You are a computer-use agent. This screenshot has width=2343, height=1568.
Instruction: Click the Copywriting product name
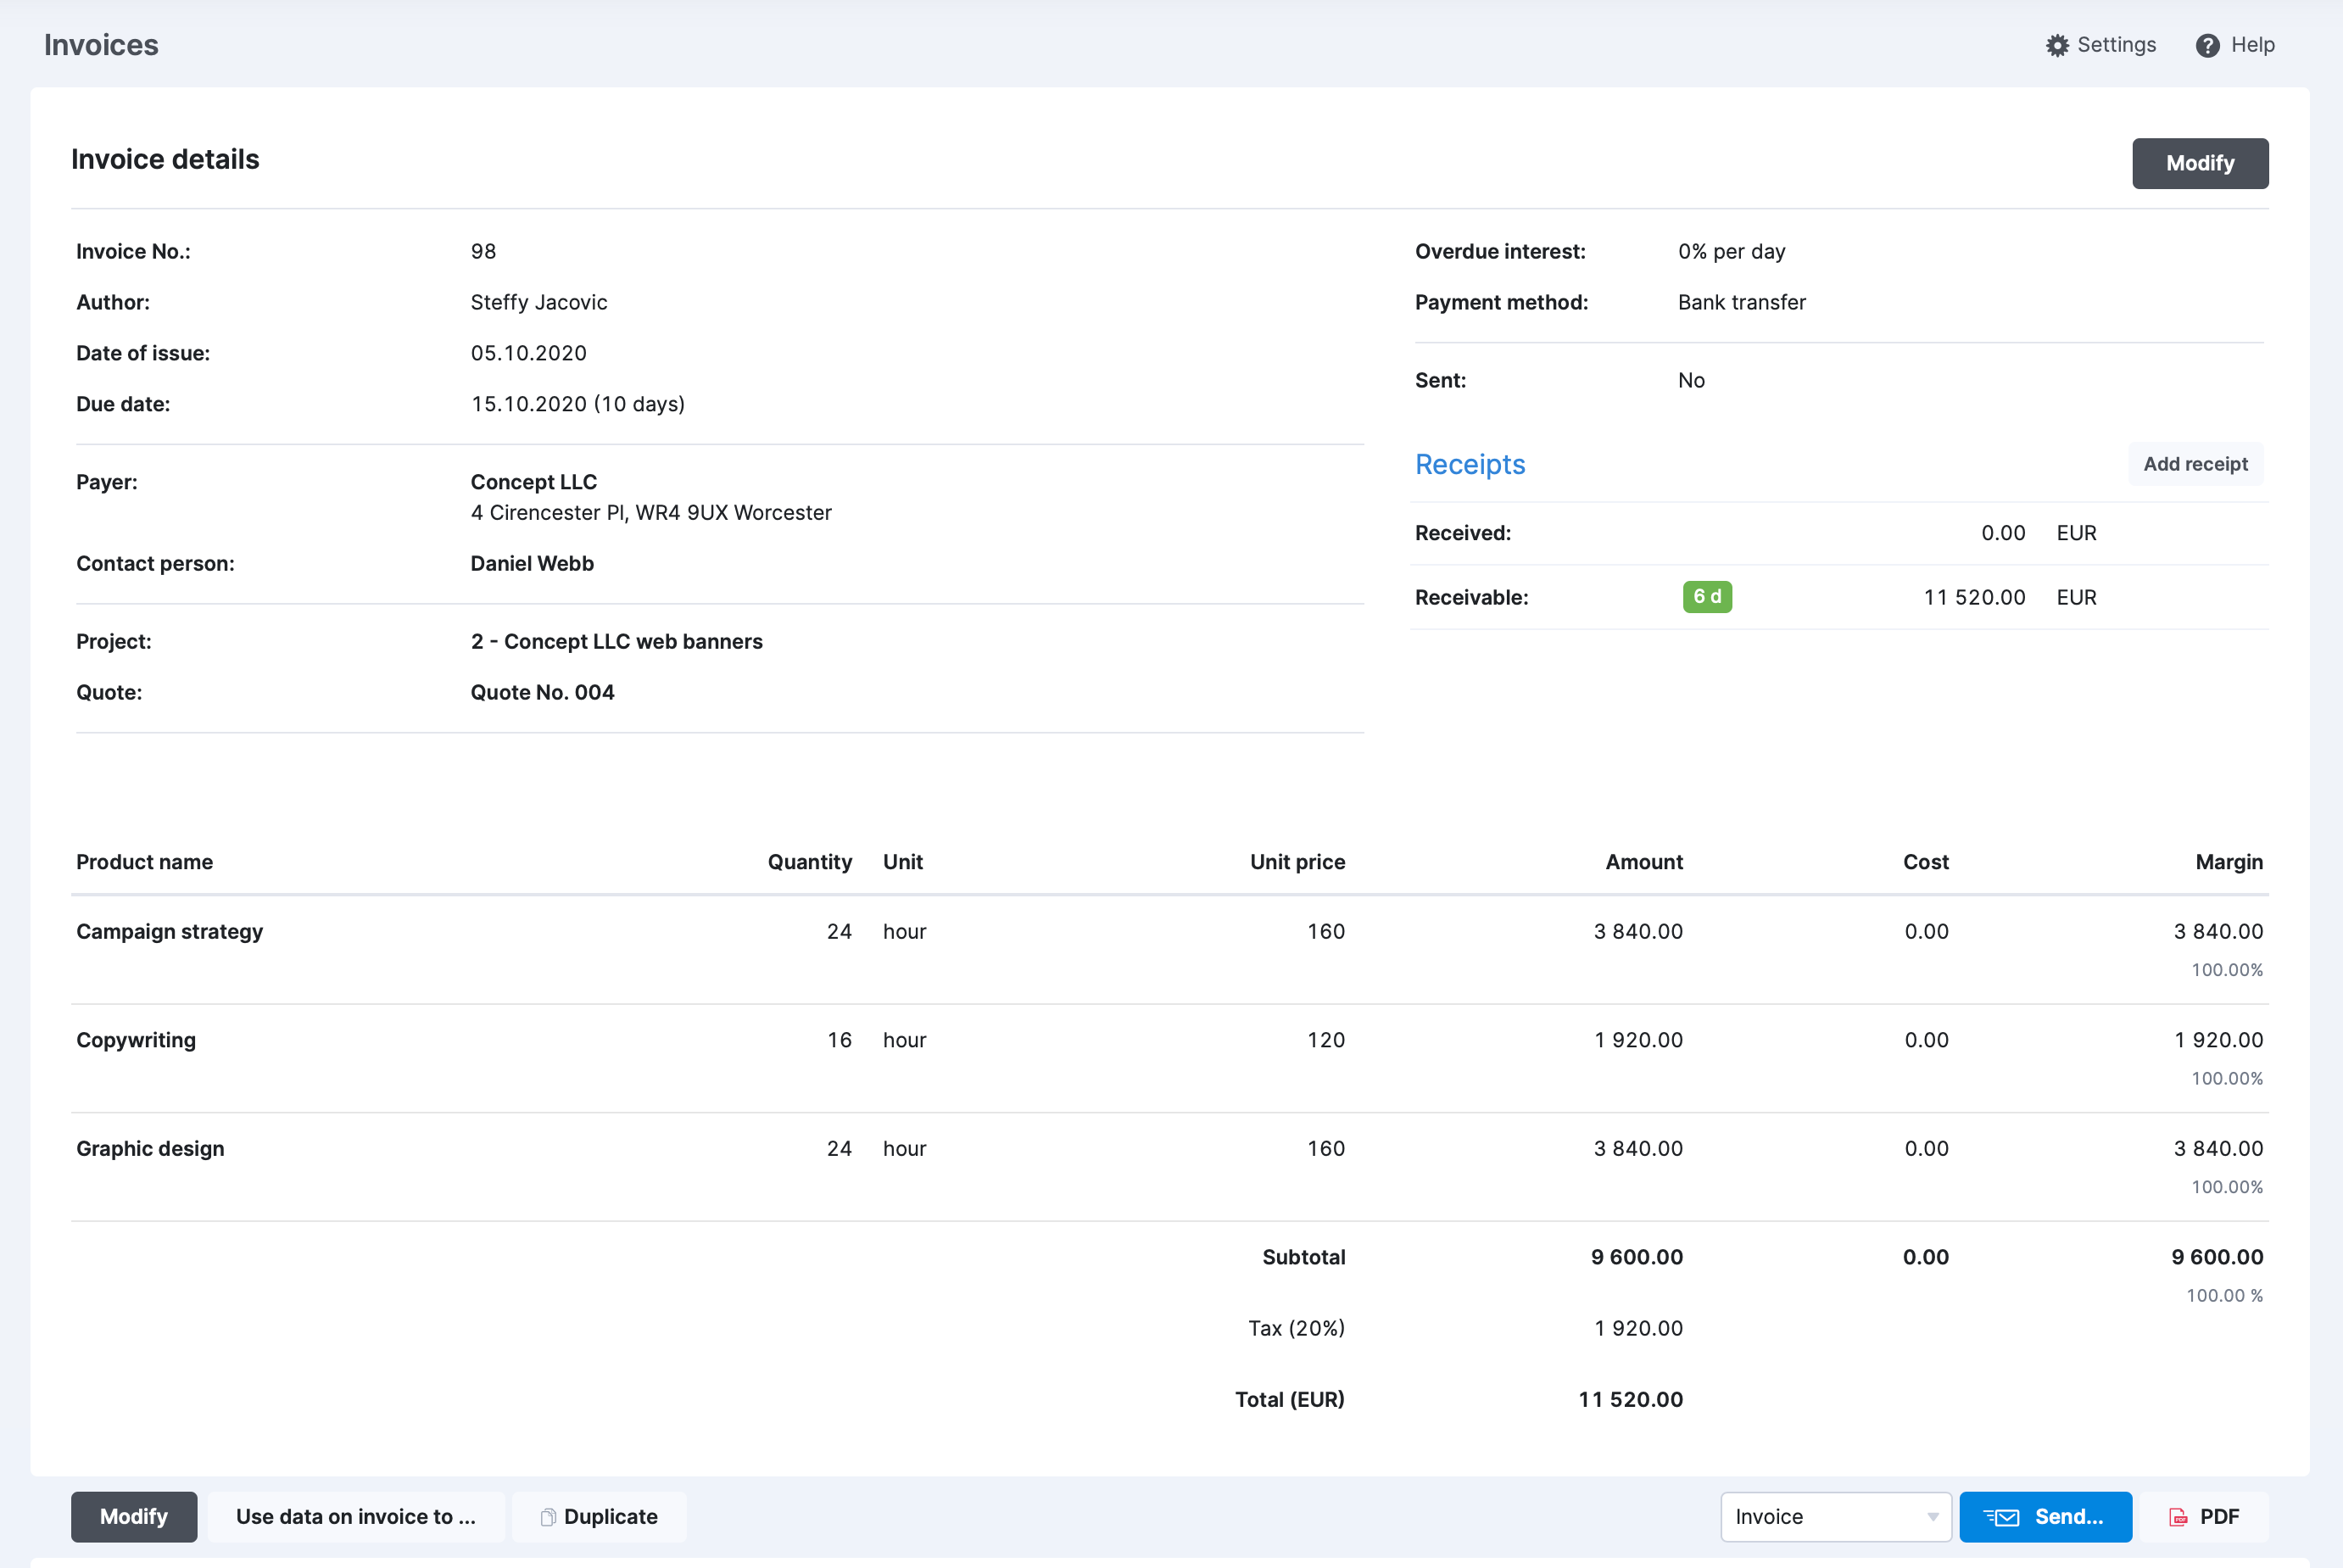[x=136, y=1040]
